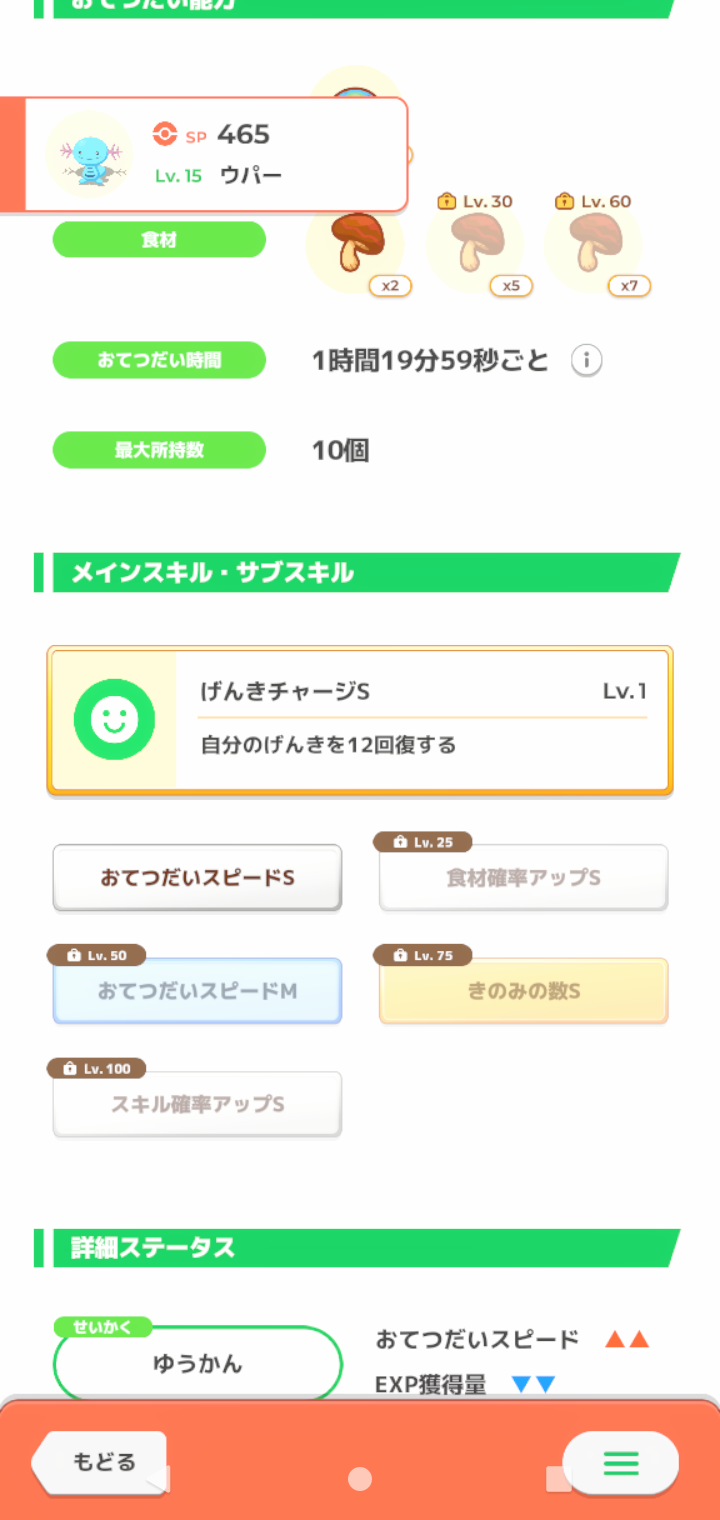Tap the Lv. 50 lock badge
720x1520 pixels.
click(97, 955)
